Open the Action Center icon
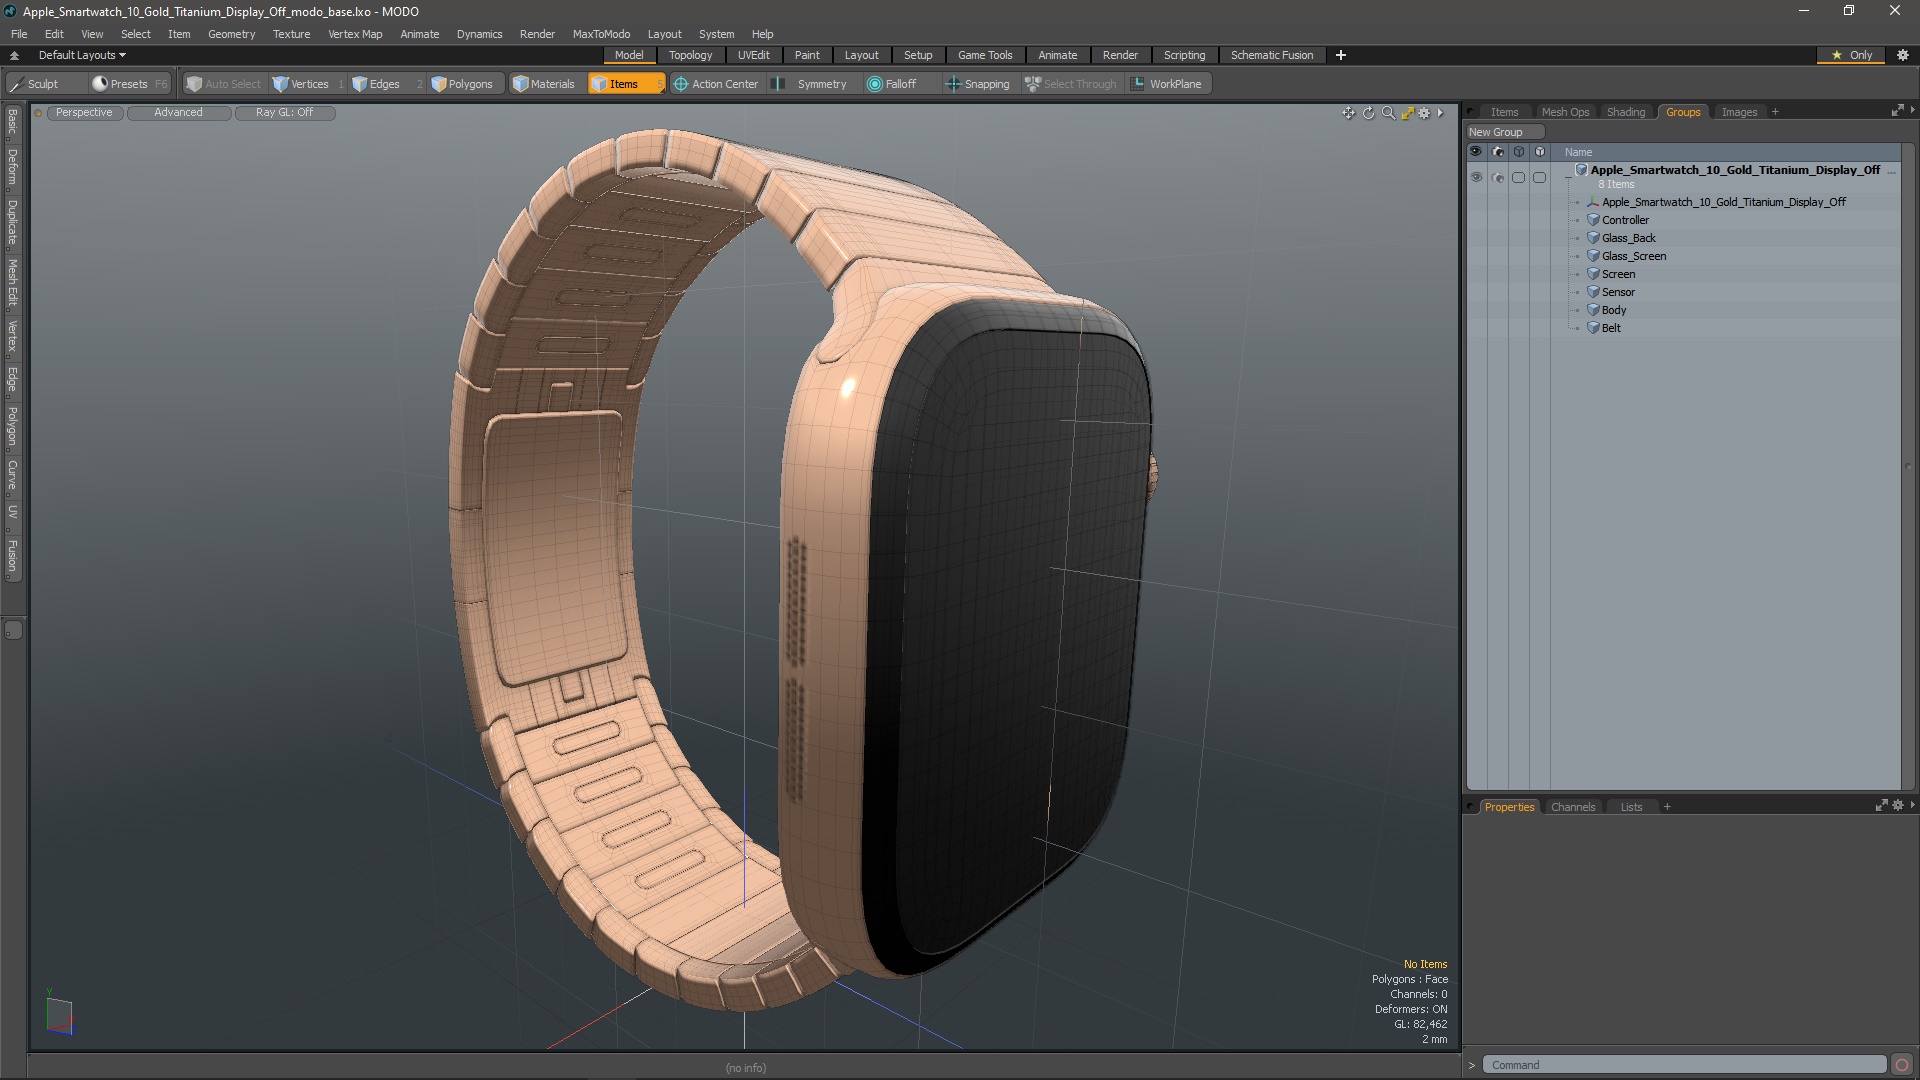The width and height of the screenshot is (1920, 1080). point(681,84)
